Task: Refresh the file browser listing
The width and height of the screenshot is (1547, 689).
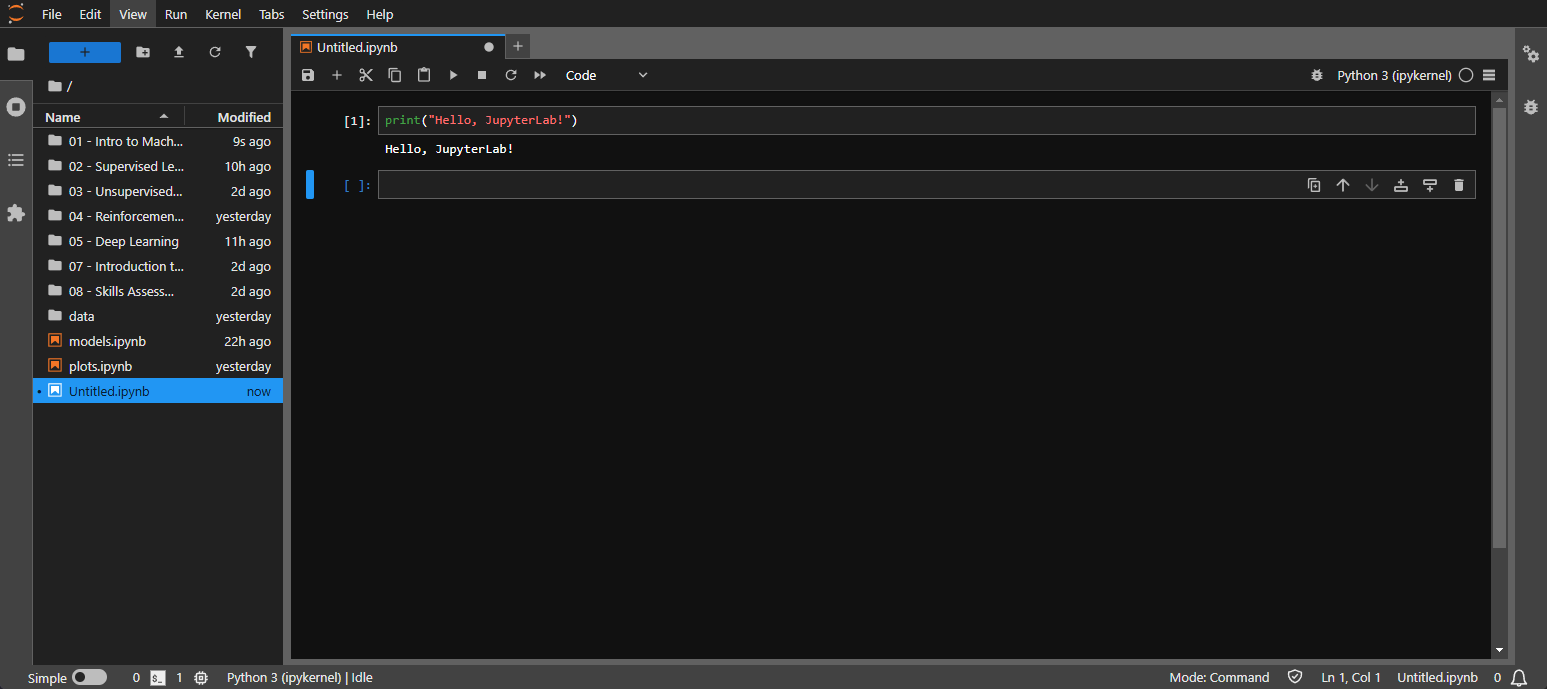Action: coord(215,51)
